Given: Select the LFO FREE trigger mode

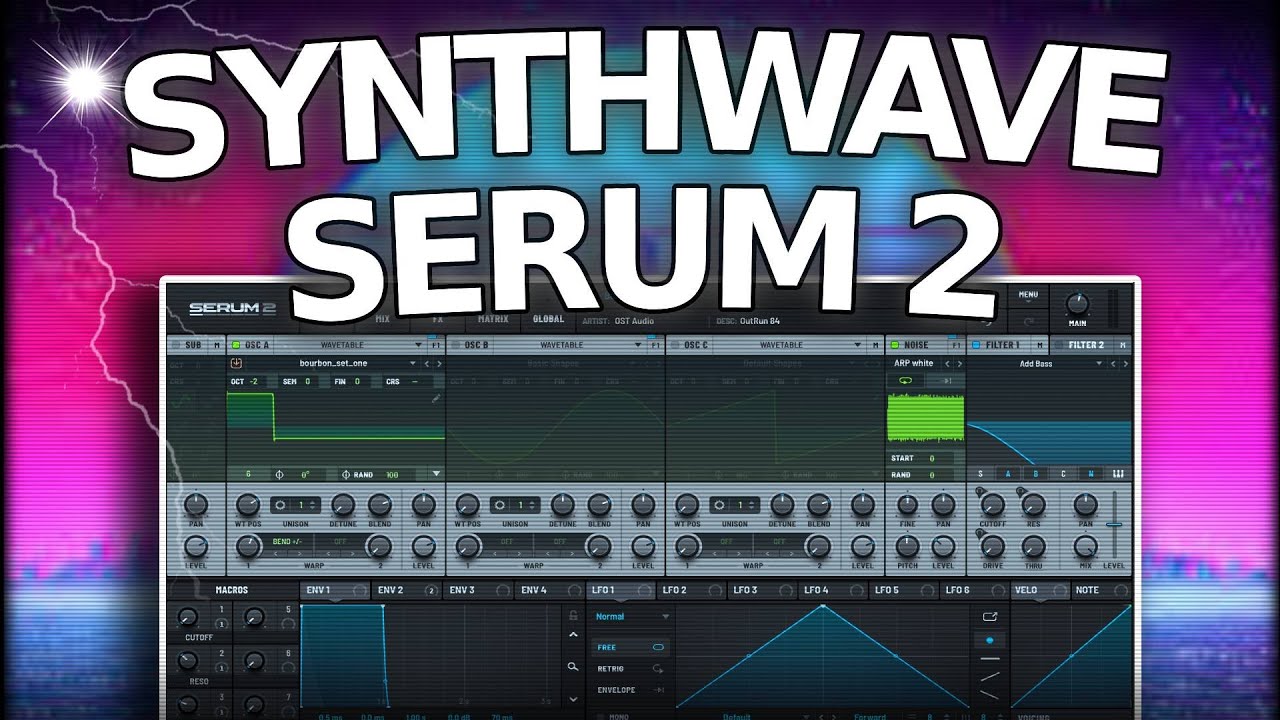Looking at the screenshot, I should 630,647.
